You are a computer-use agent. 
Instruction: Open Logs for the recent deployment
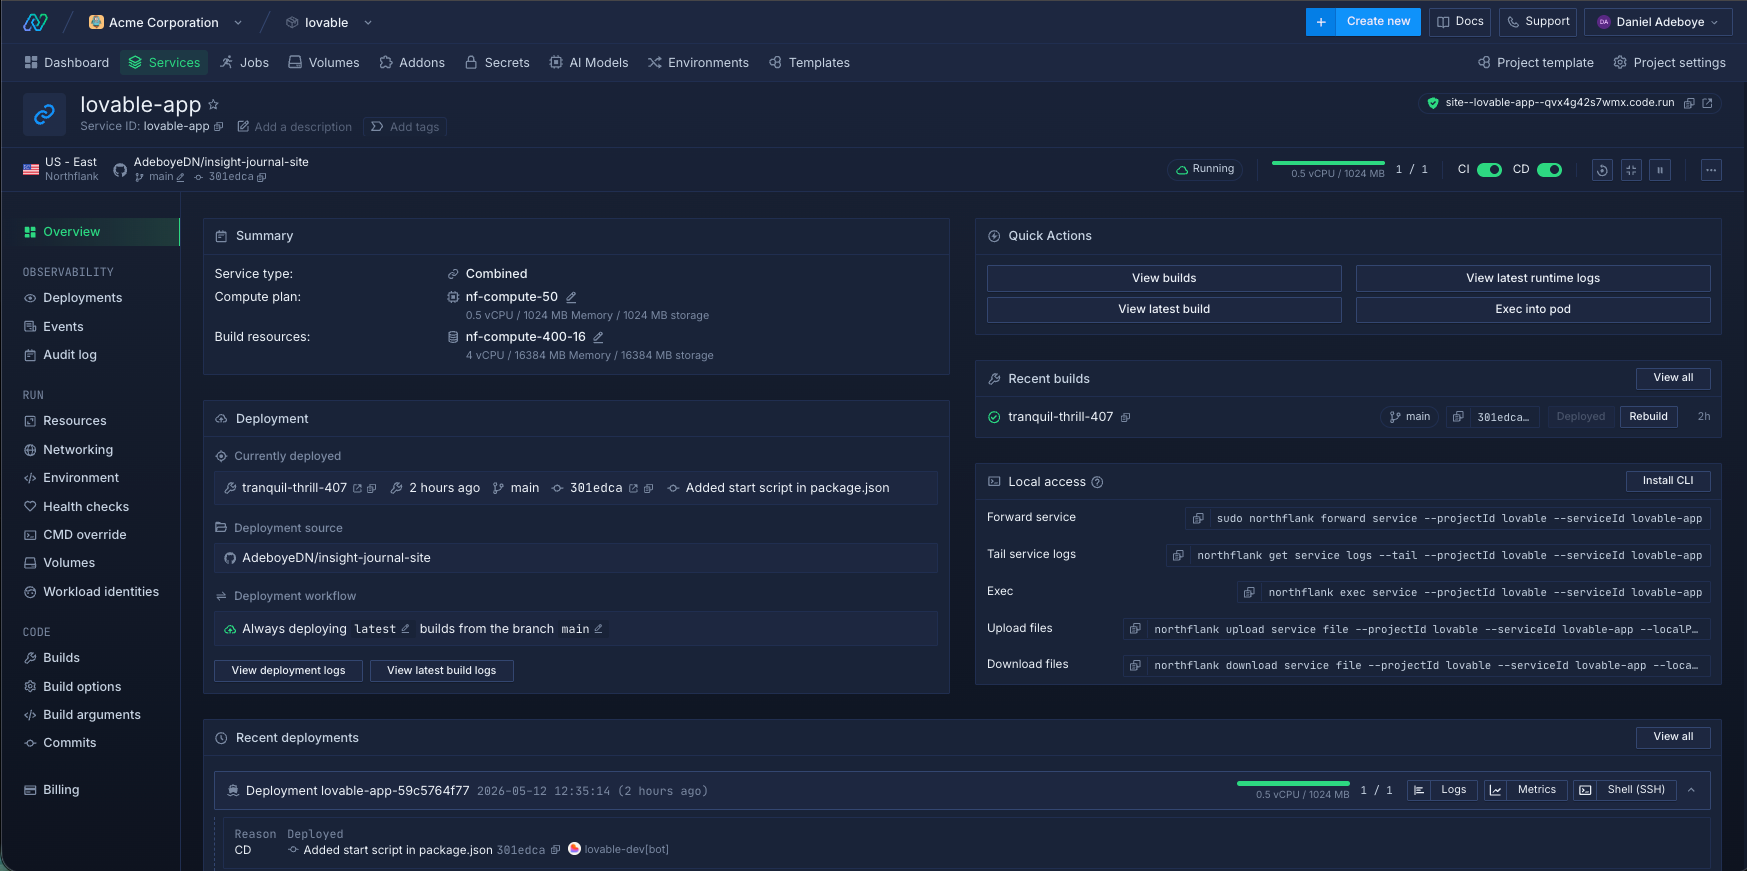tap(1442, 790)
